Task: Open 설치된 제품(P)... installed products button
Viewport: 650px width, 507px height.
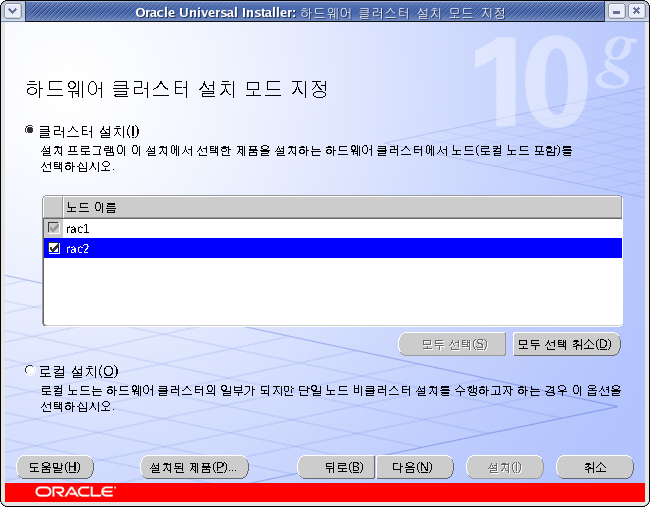Action: coord(195,467)
